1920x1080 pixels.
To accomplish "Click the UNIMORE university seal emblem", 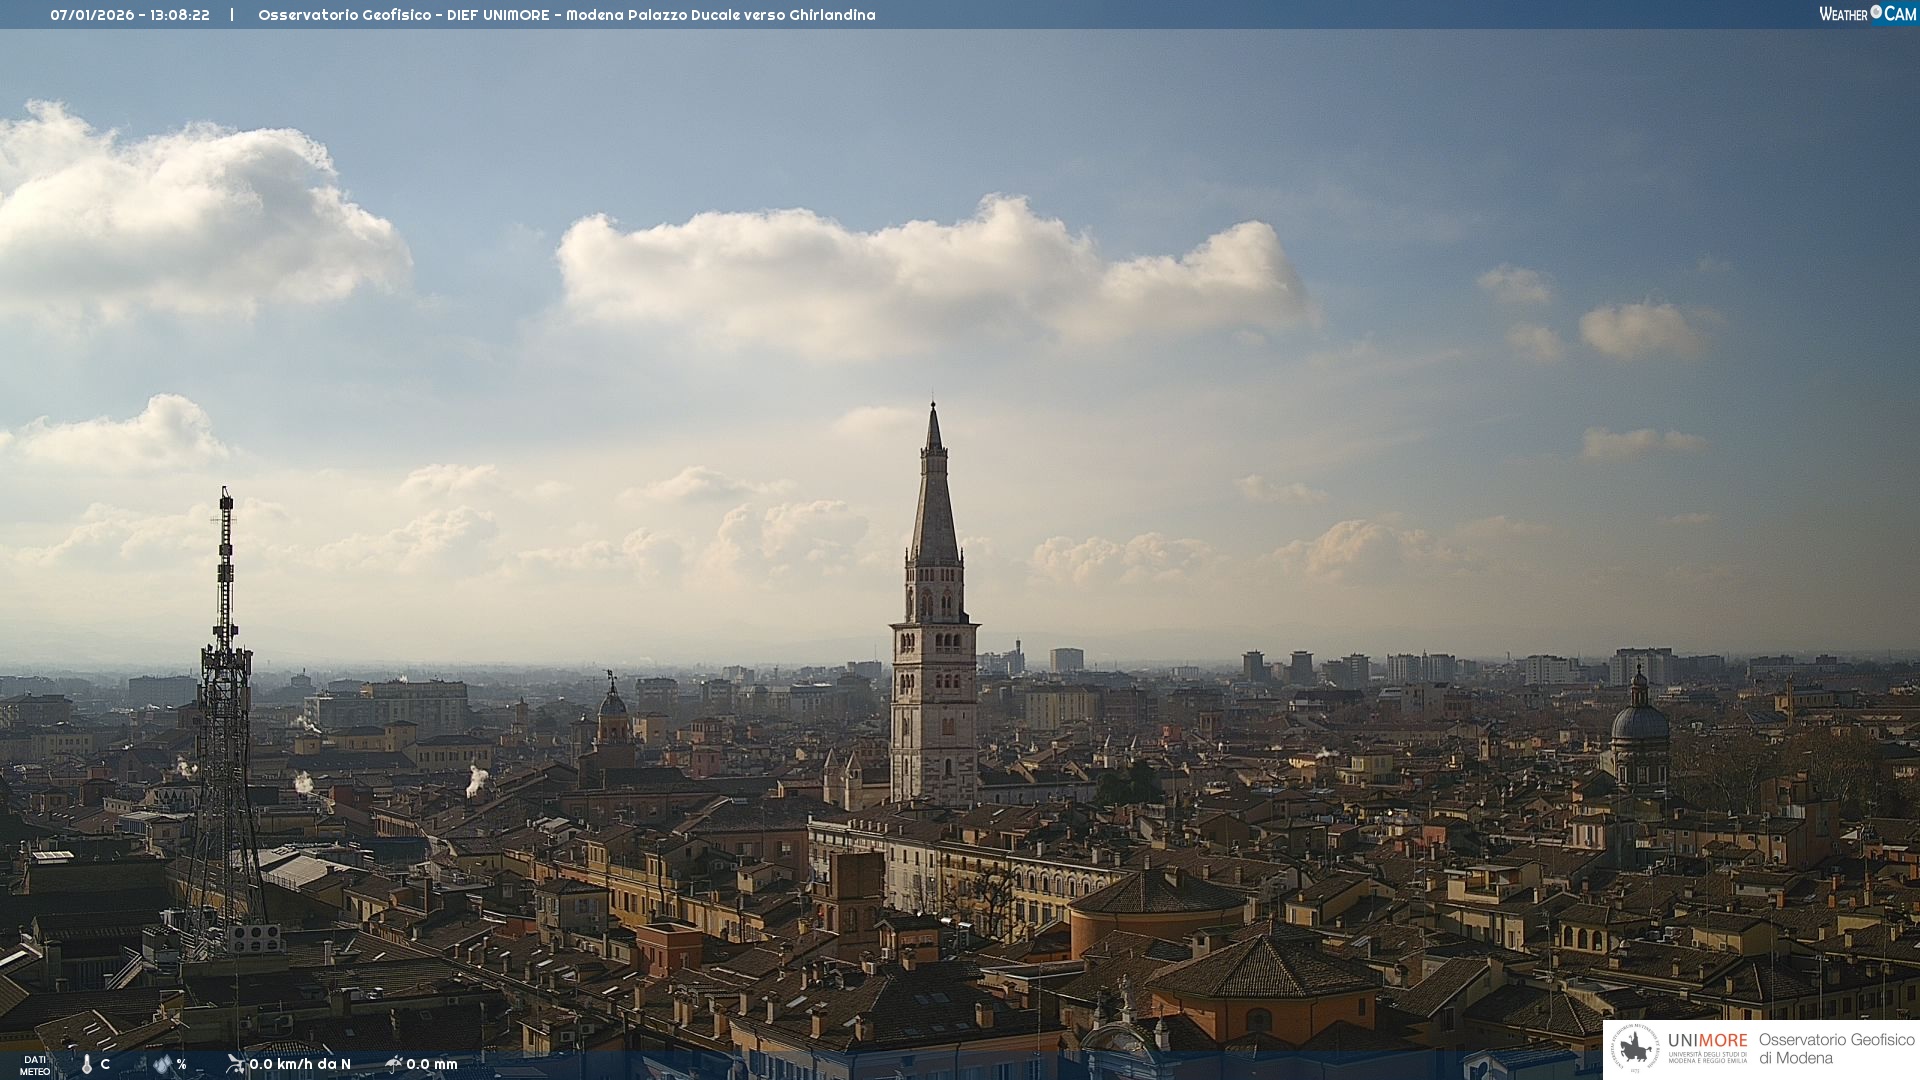I will click(1636, 1048).
